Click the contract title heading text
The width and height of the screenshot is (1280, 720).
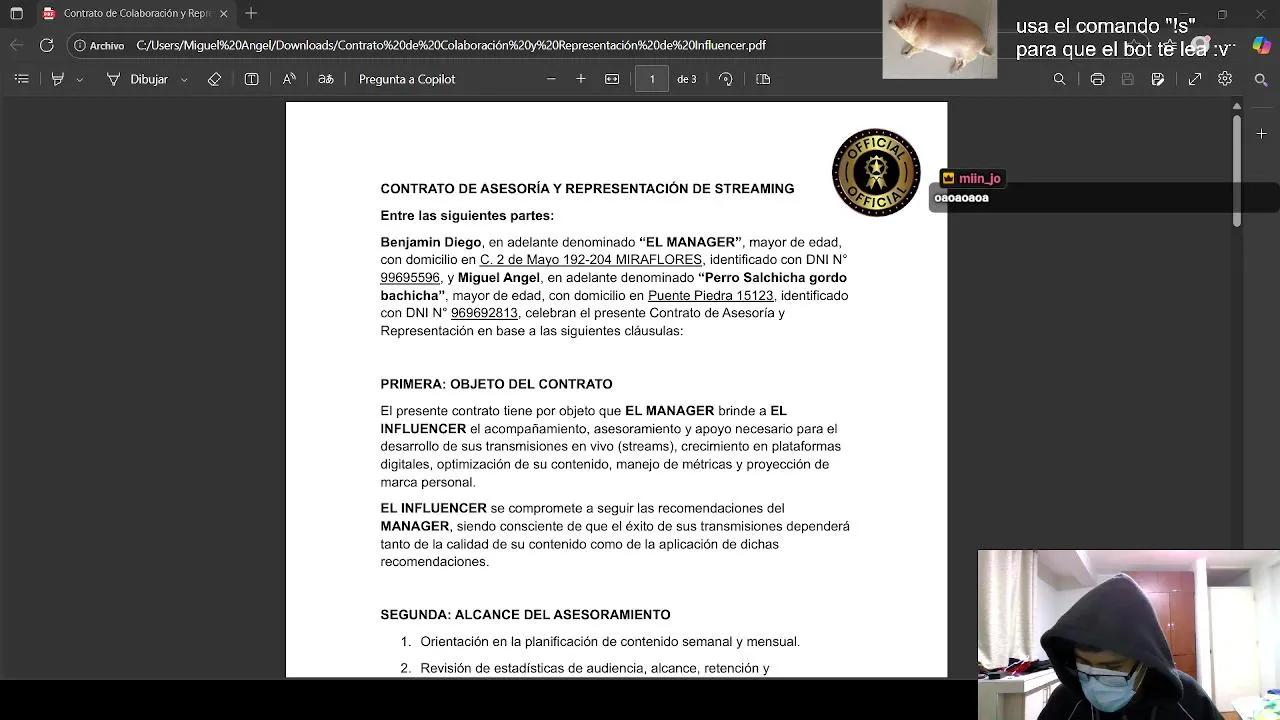pyautogui.click(x=587, y=188)
